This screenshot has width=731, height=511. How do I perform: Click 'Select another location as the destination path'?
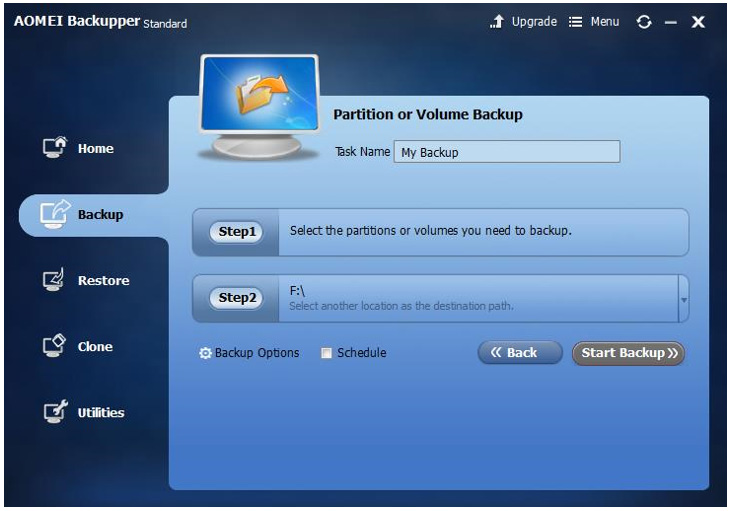coord(401,306)
